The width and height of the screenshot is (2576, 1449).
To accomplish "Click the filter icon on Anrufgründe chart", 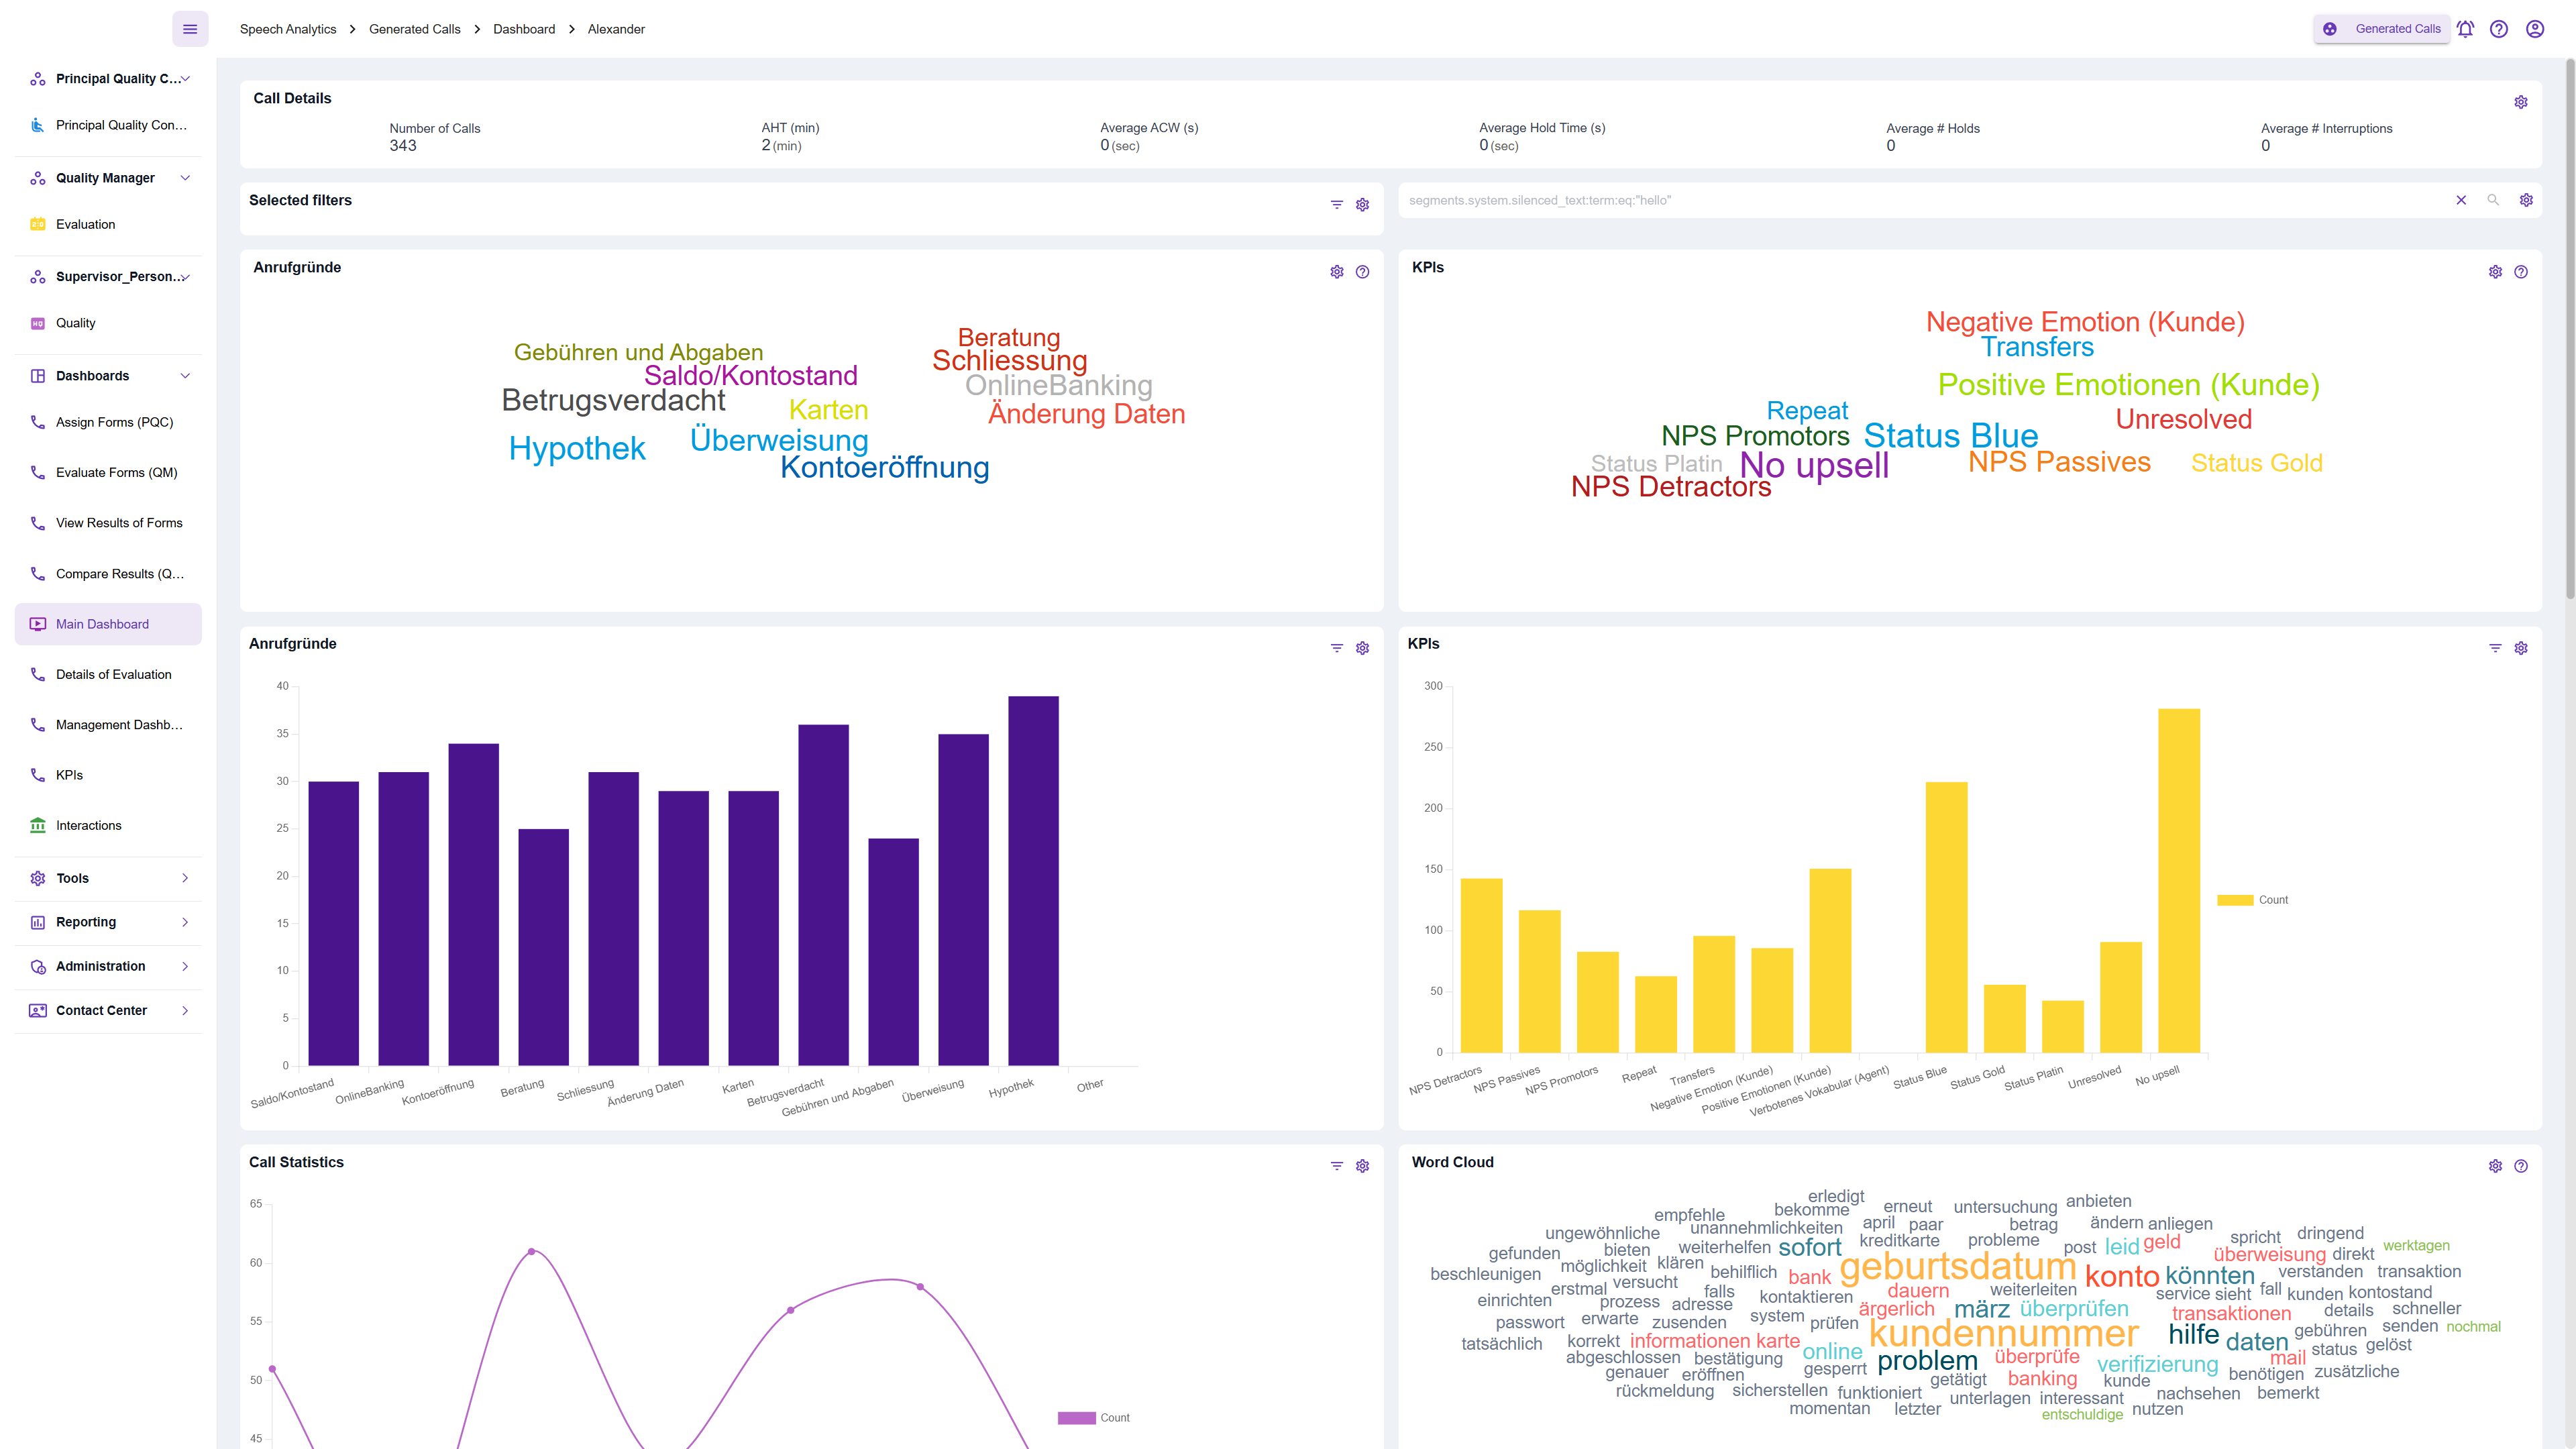I will point(1336,647).
